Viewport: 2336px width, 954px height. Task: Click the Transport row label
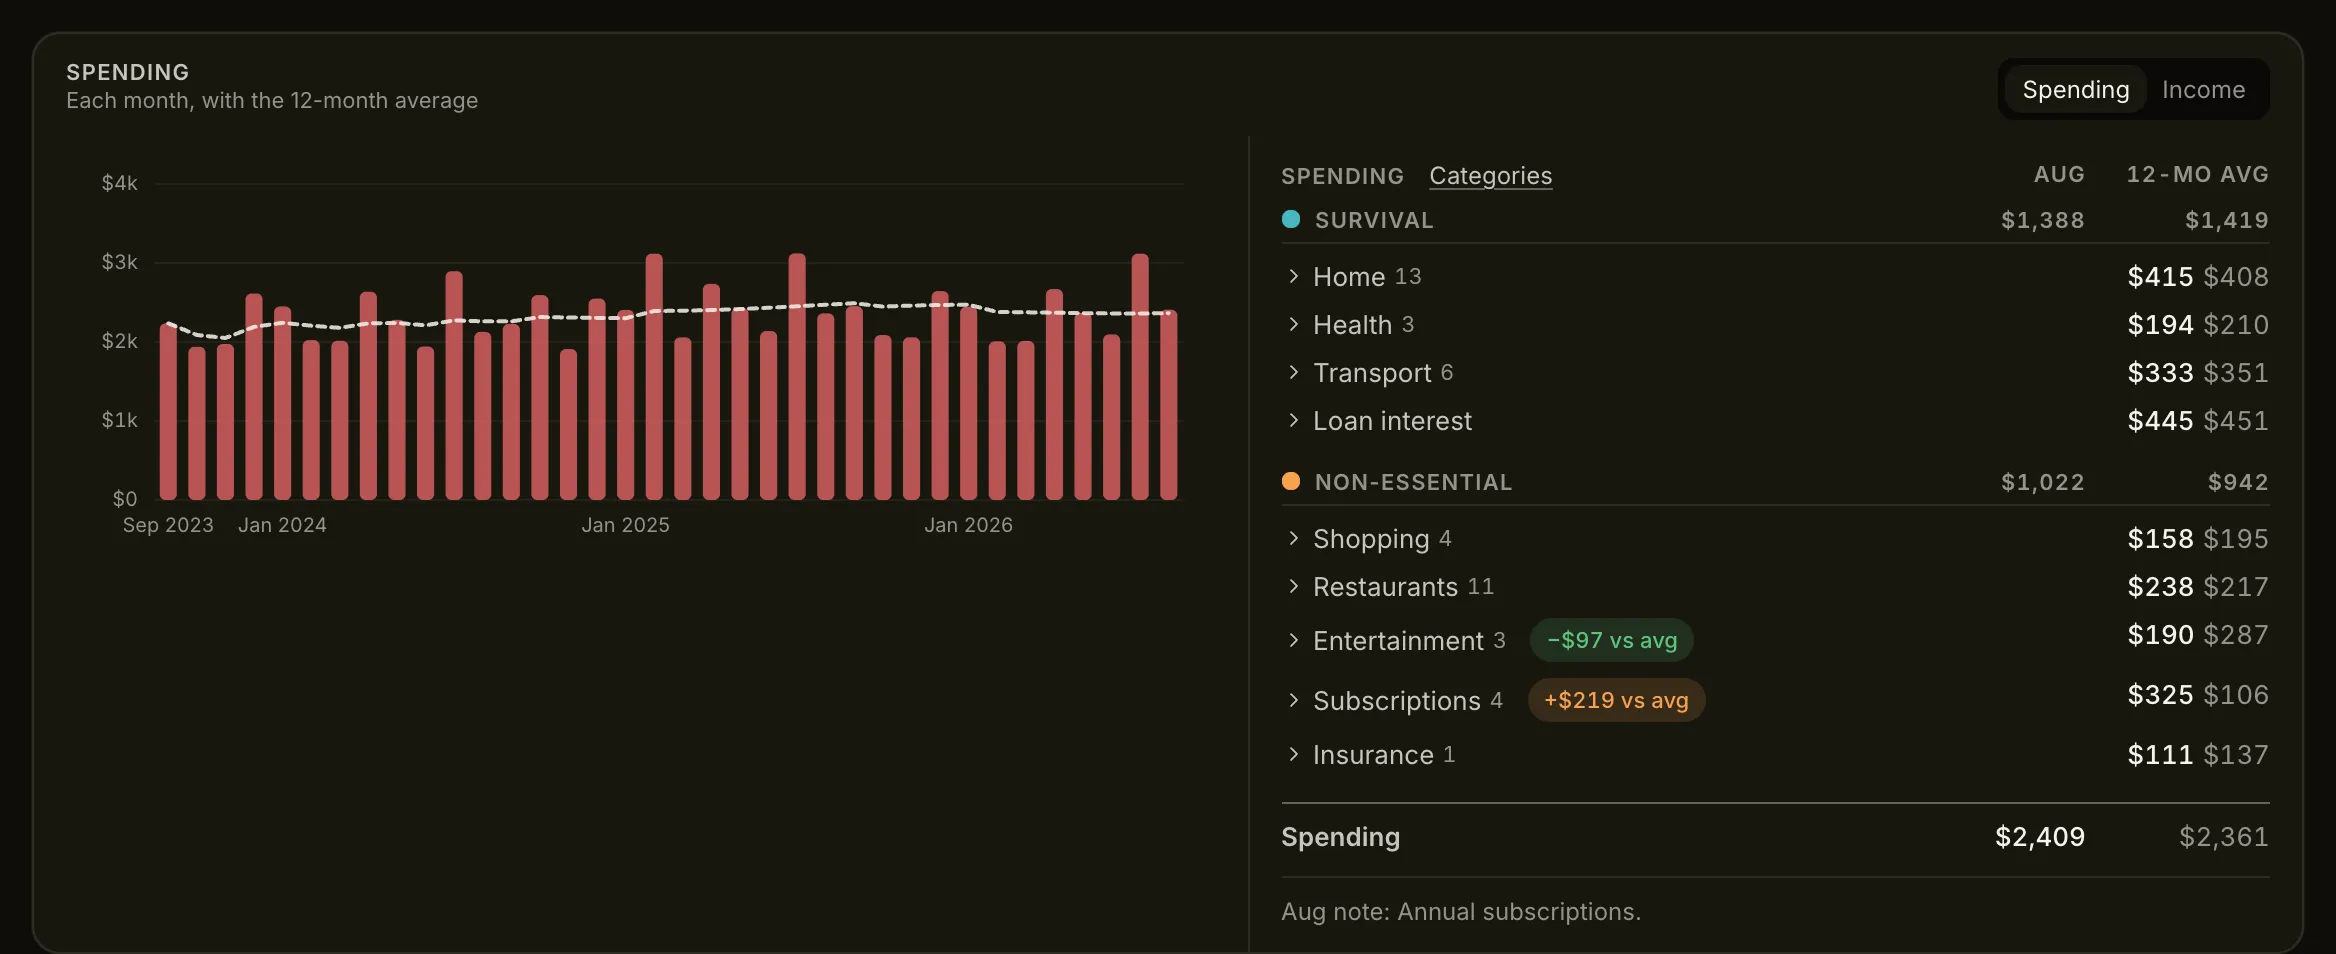(1372, 373)
